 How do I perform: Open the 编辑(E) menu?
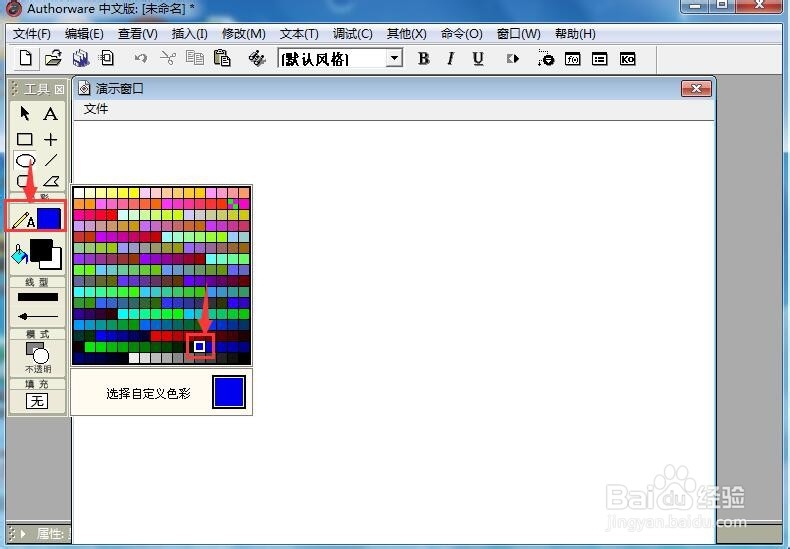[84, 34]
